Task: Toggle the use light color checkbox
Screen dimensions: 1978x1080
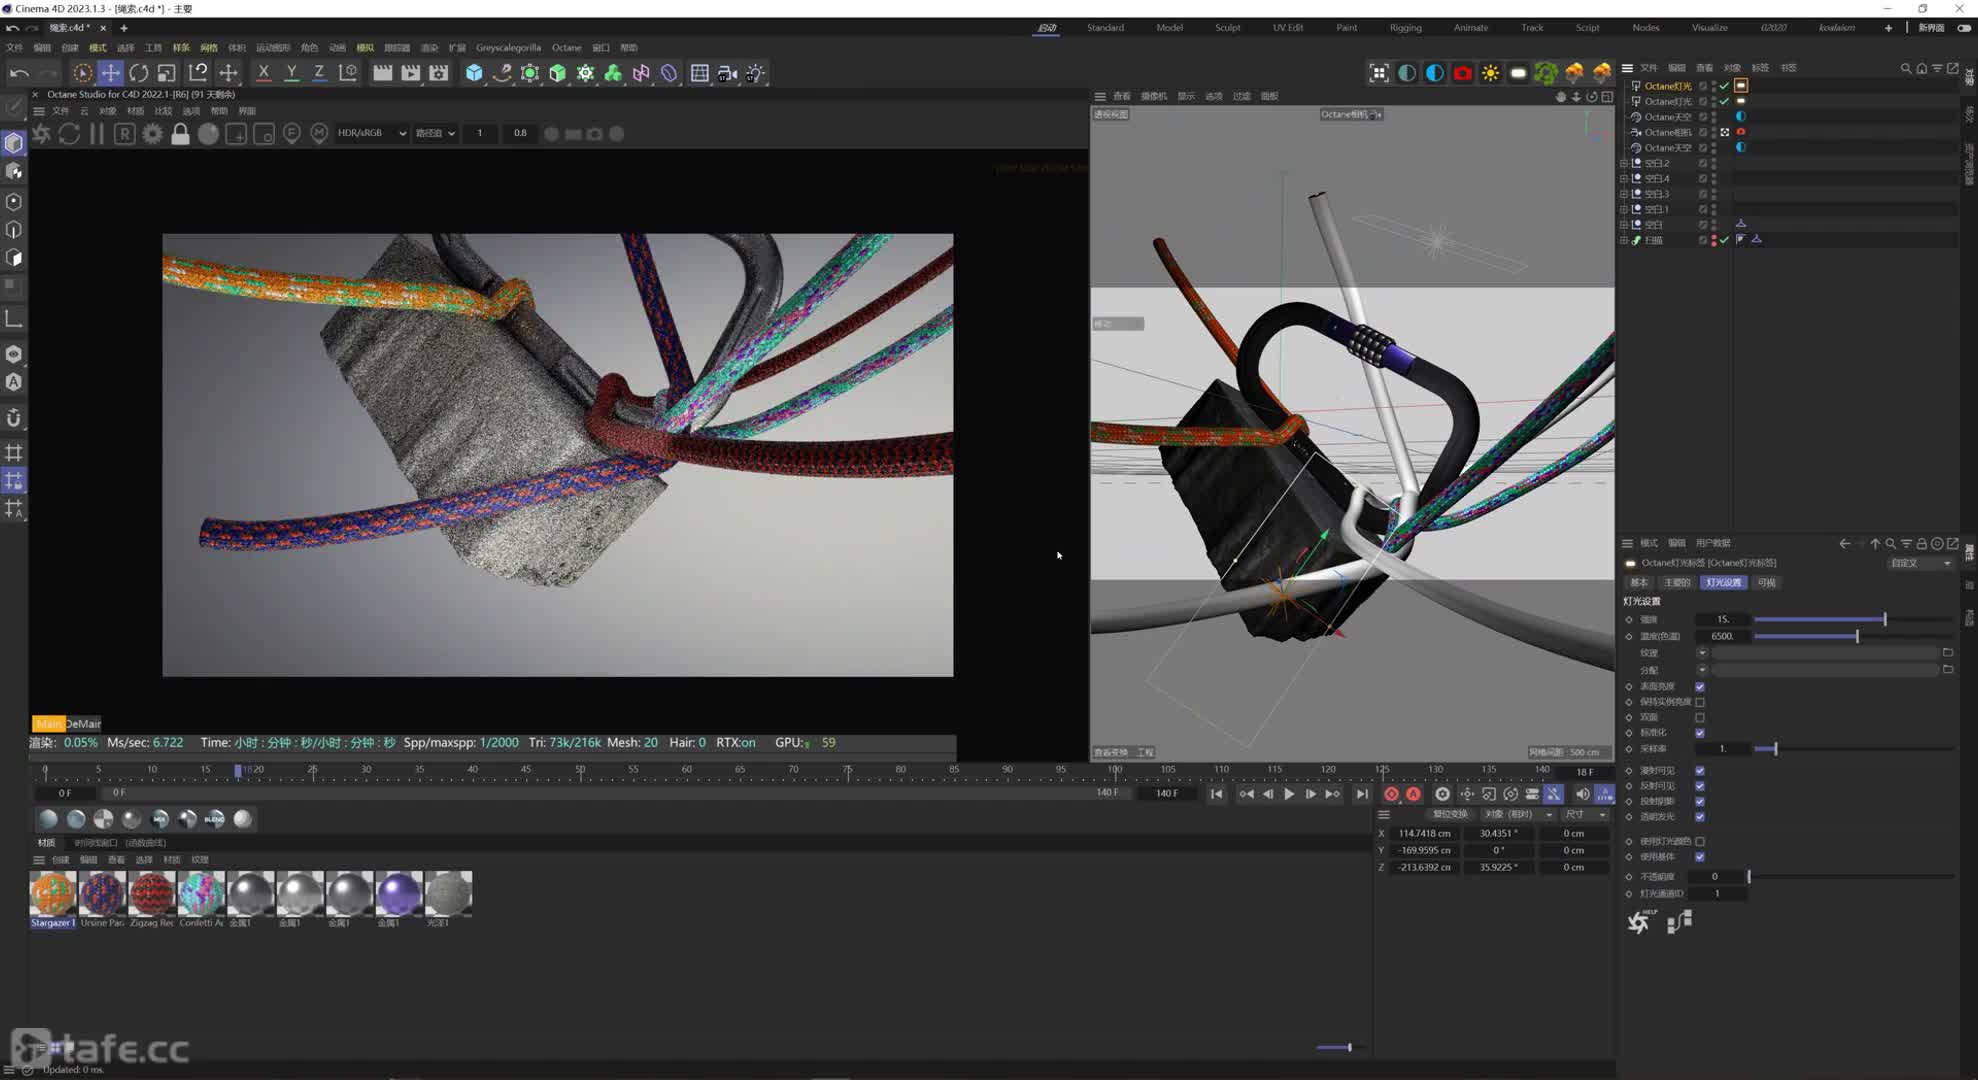Action: 1700,842
